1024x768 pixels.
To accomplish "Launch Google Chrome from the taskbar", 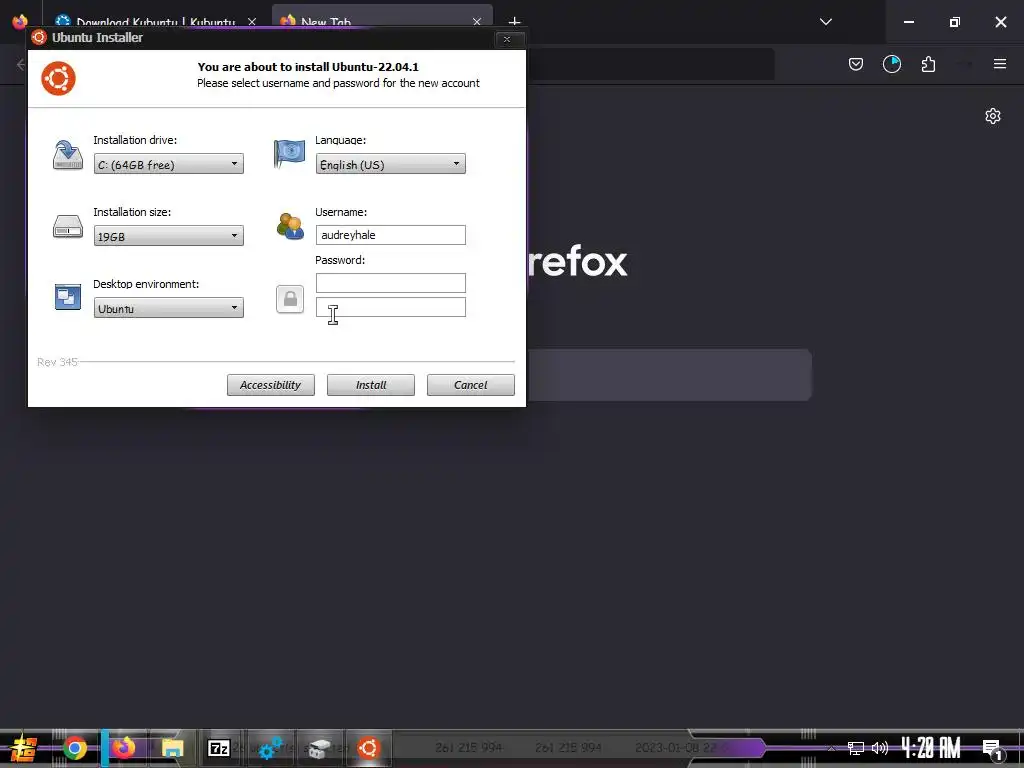I will (x=74, y=748).
